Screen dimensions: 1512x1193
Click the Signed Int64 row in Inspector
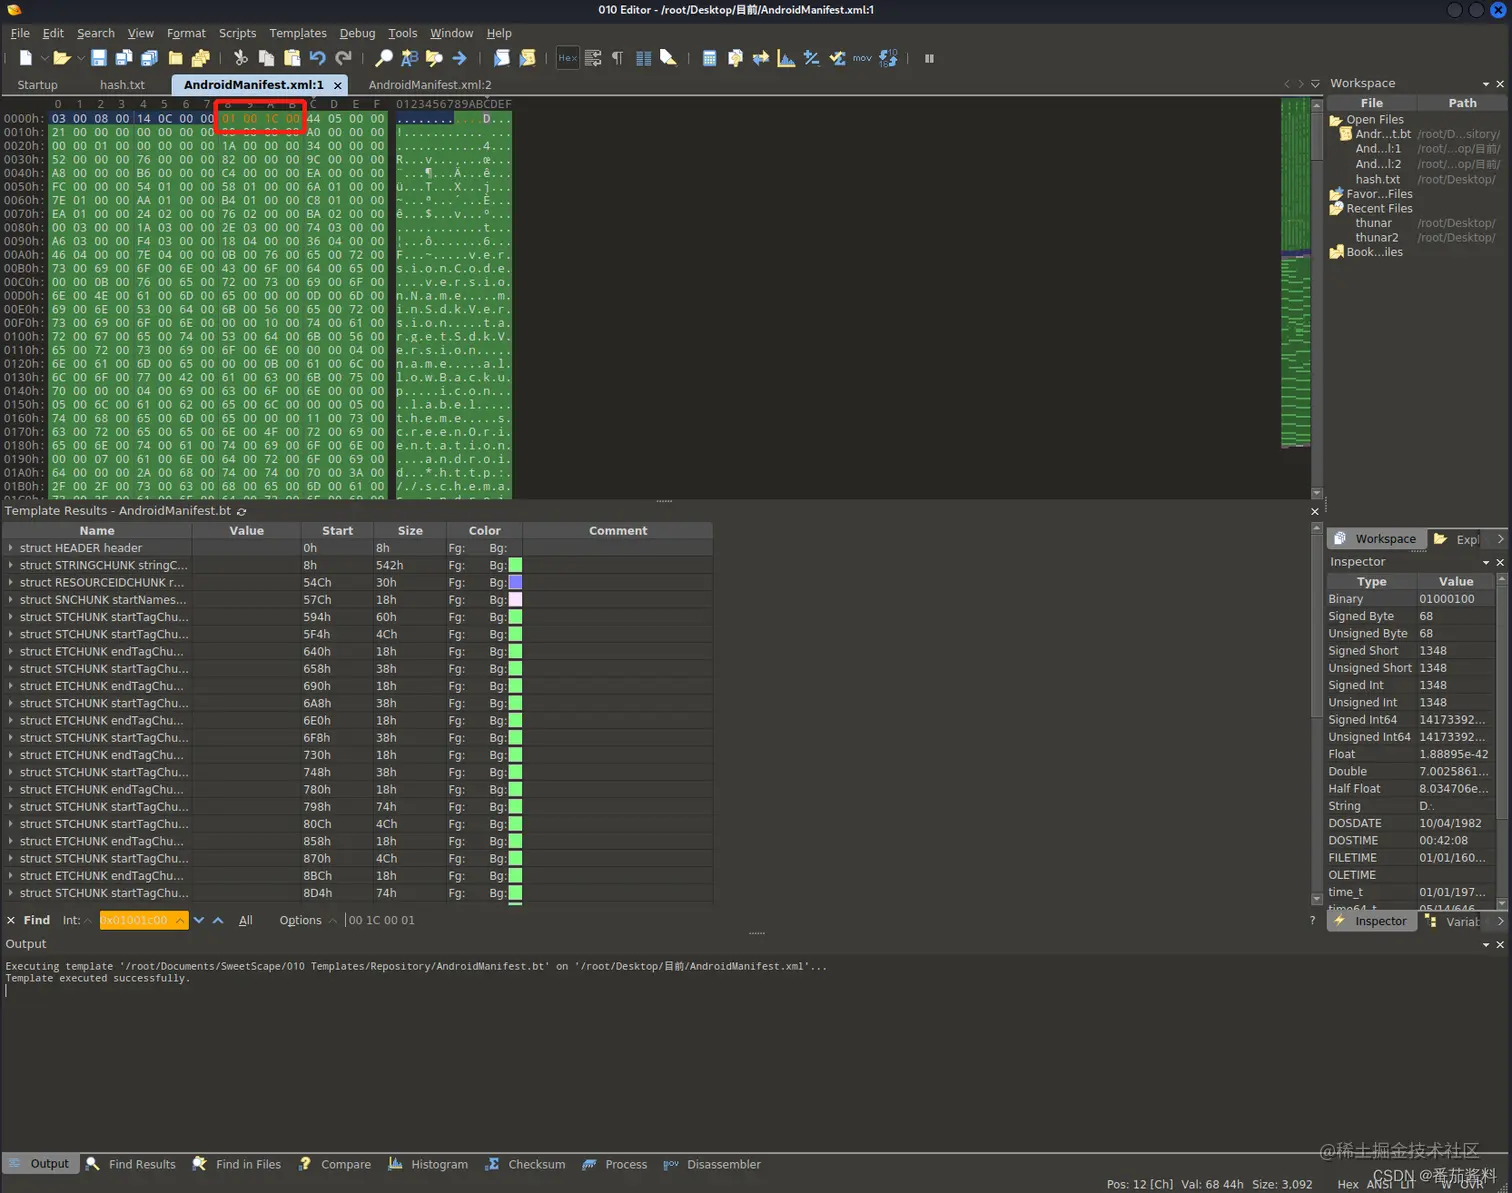coord(1411,720)
